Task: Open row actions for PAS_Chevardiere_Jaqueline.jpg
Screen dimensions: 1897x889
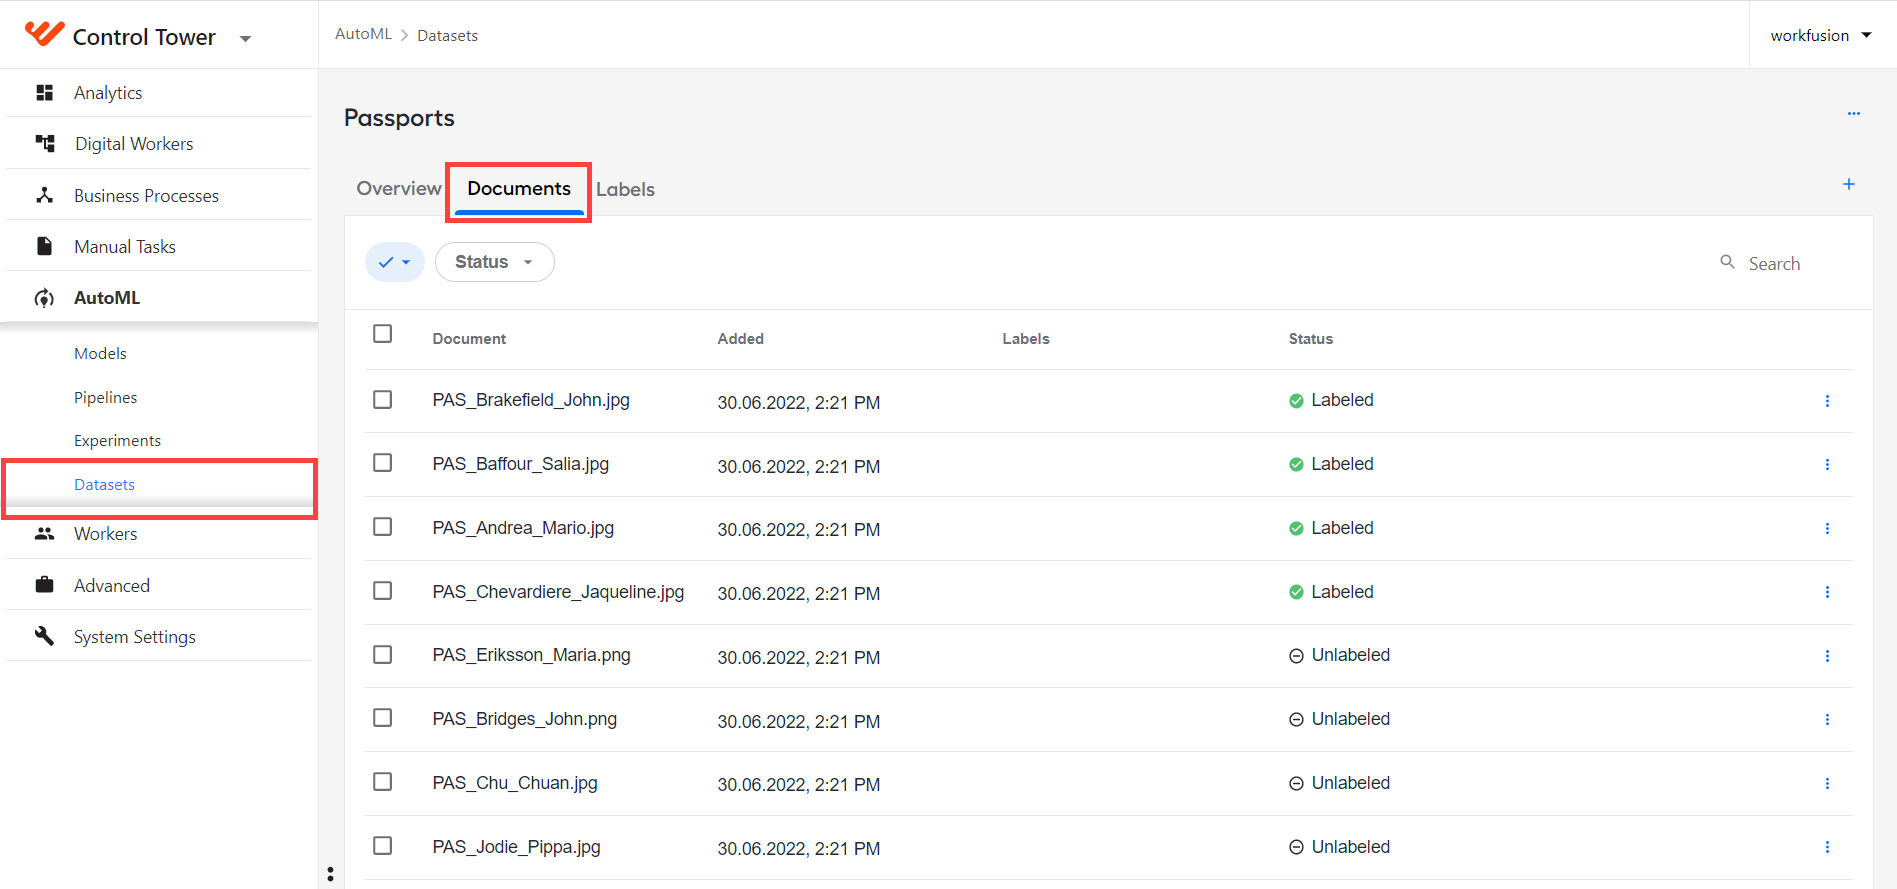Action: click(1827, 592)
